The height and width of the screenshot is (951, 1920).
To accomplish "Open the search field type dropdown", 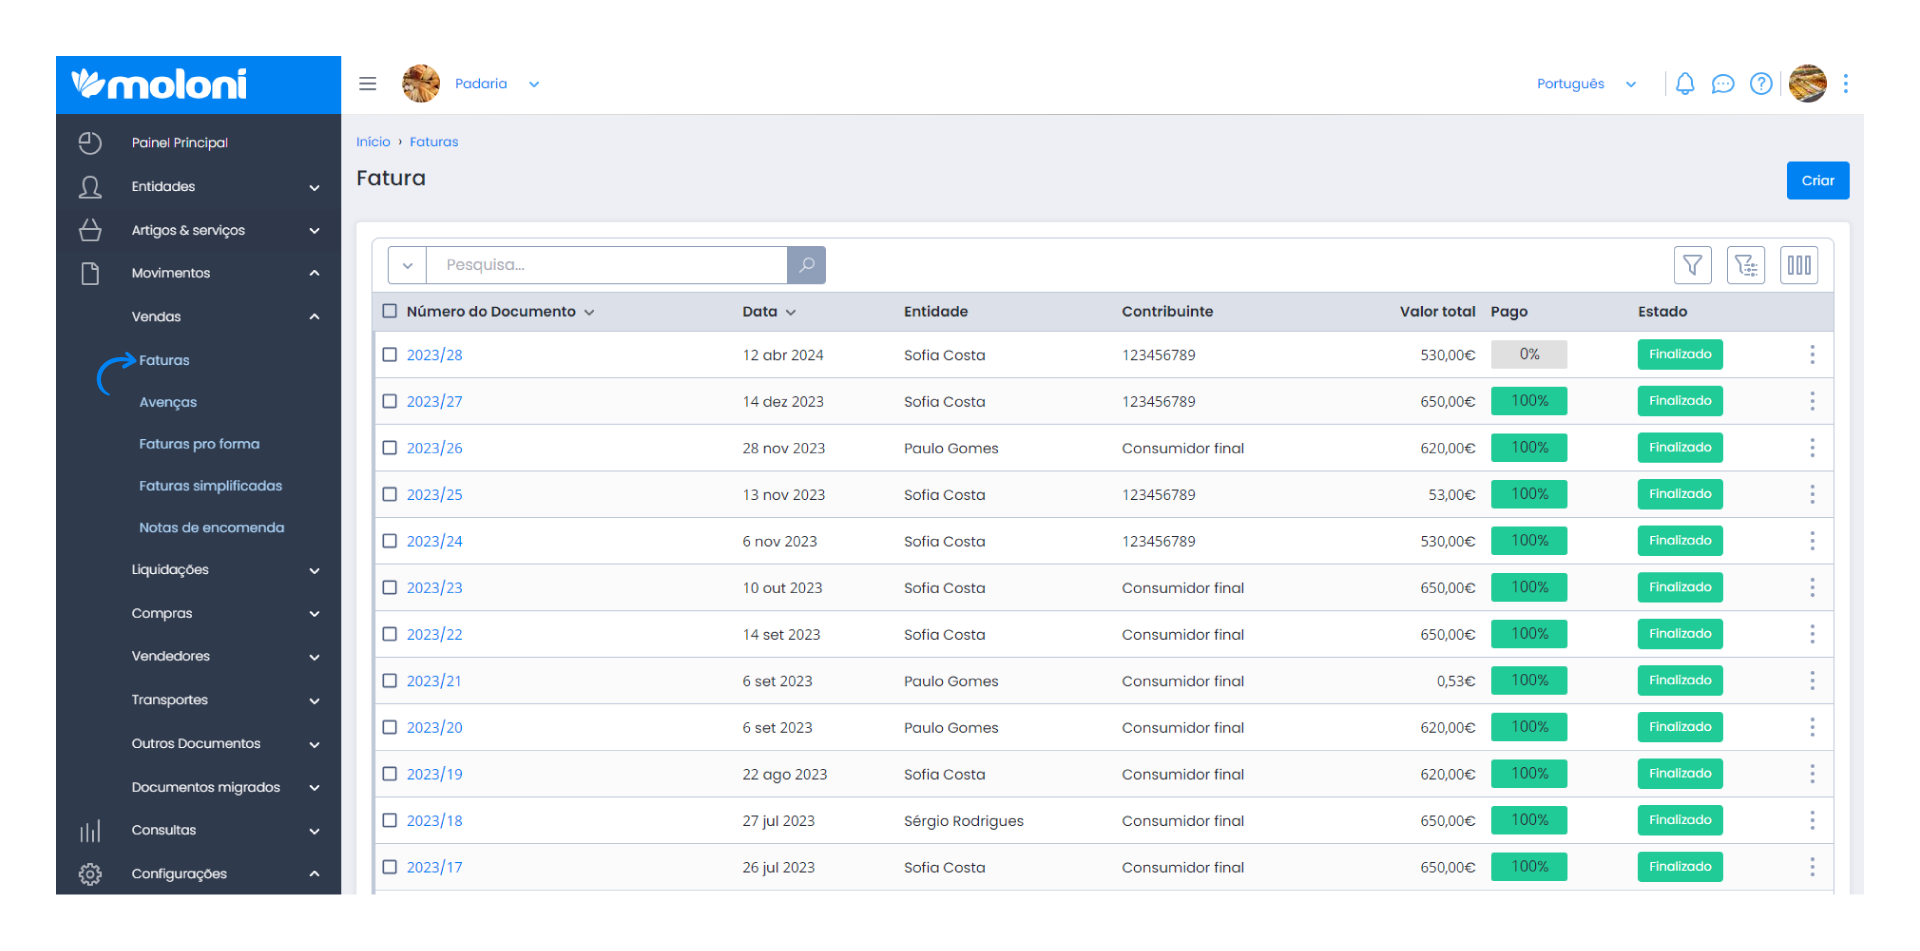I will coord(407,265).
